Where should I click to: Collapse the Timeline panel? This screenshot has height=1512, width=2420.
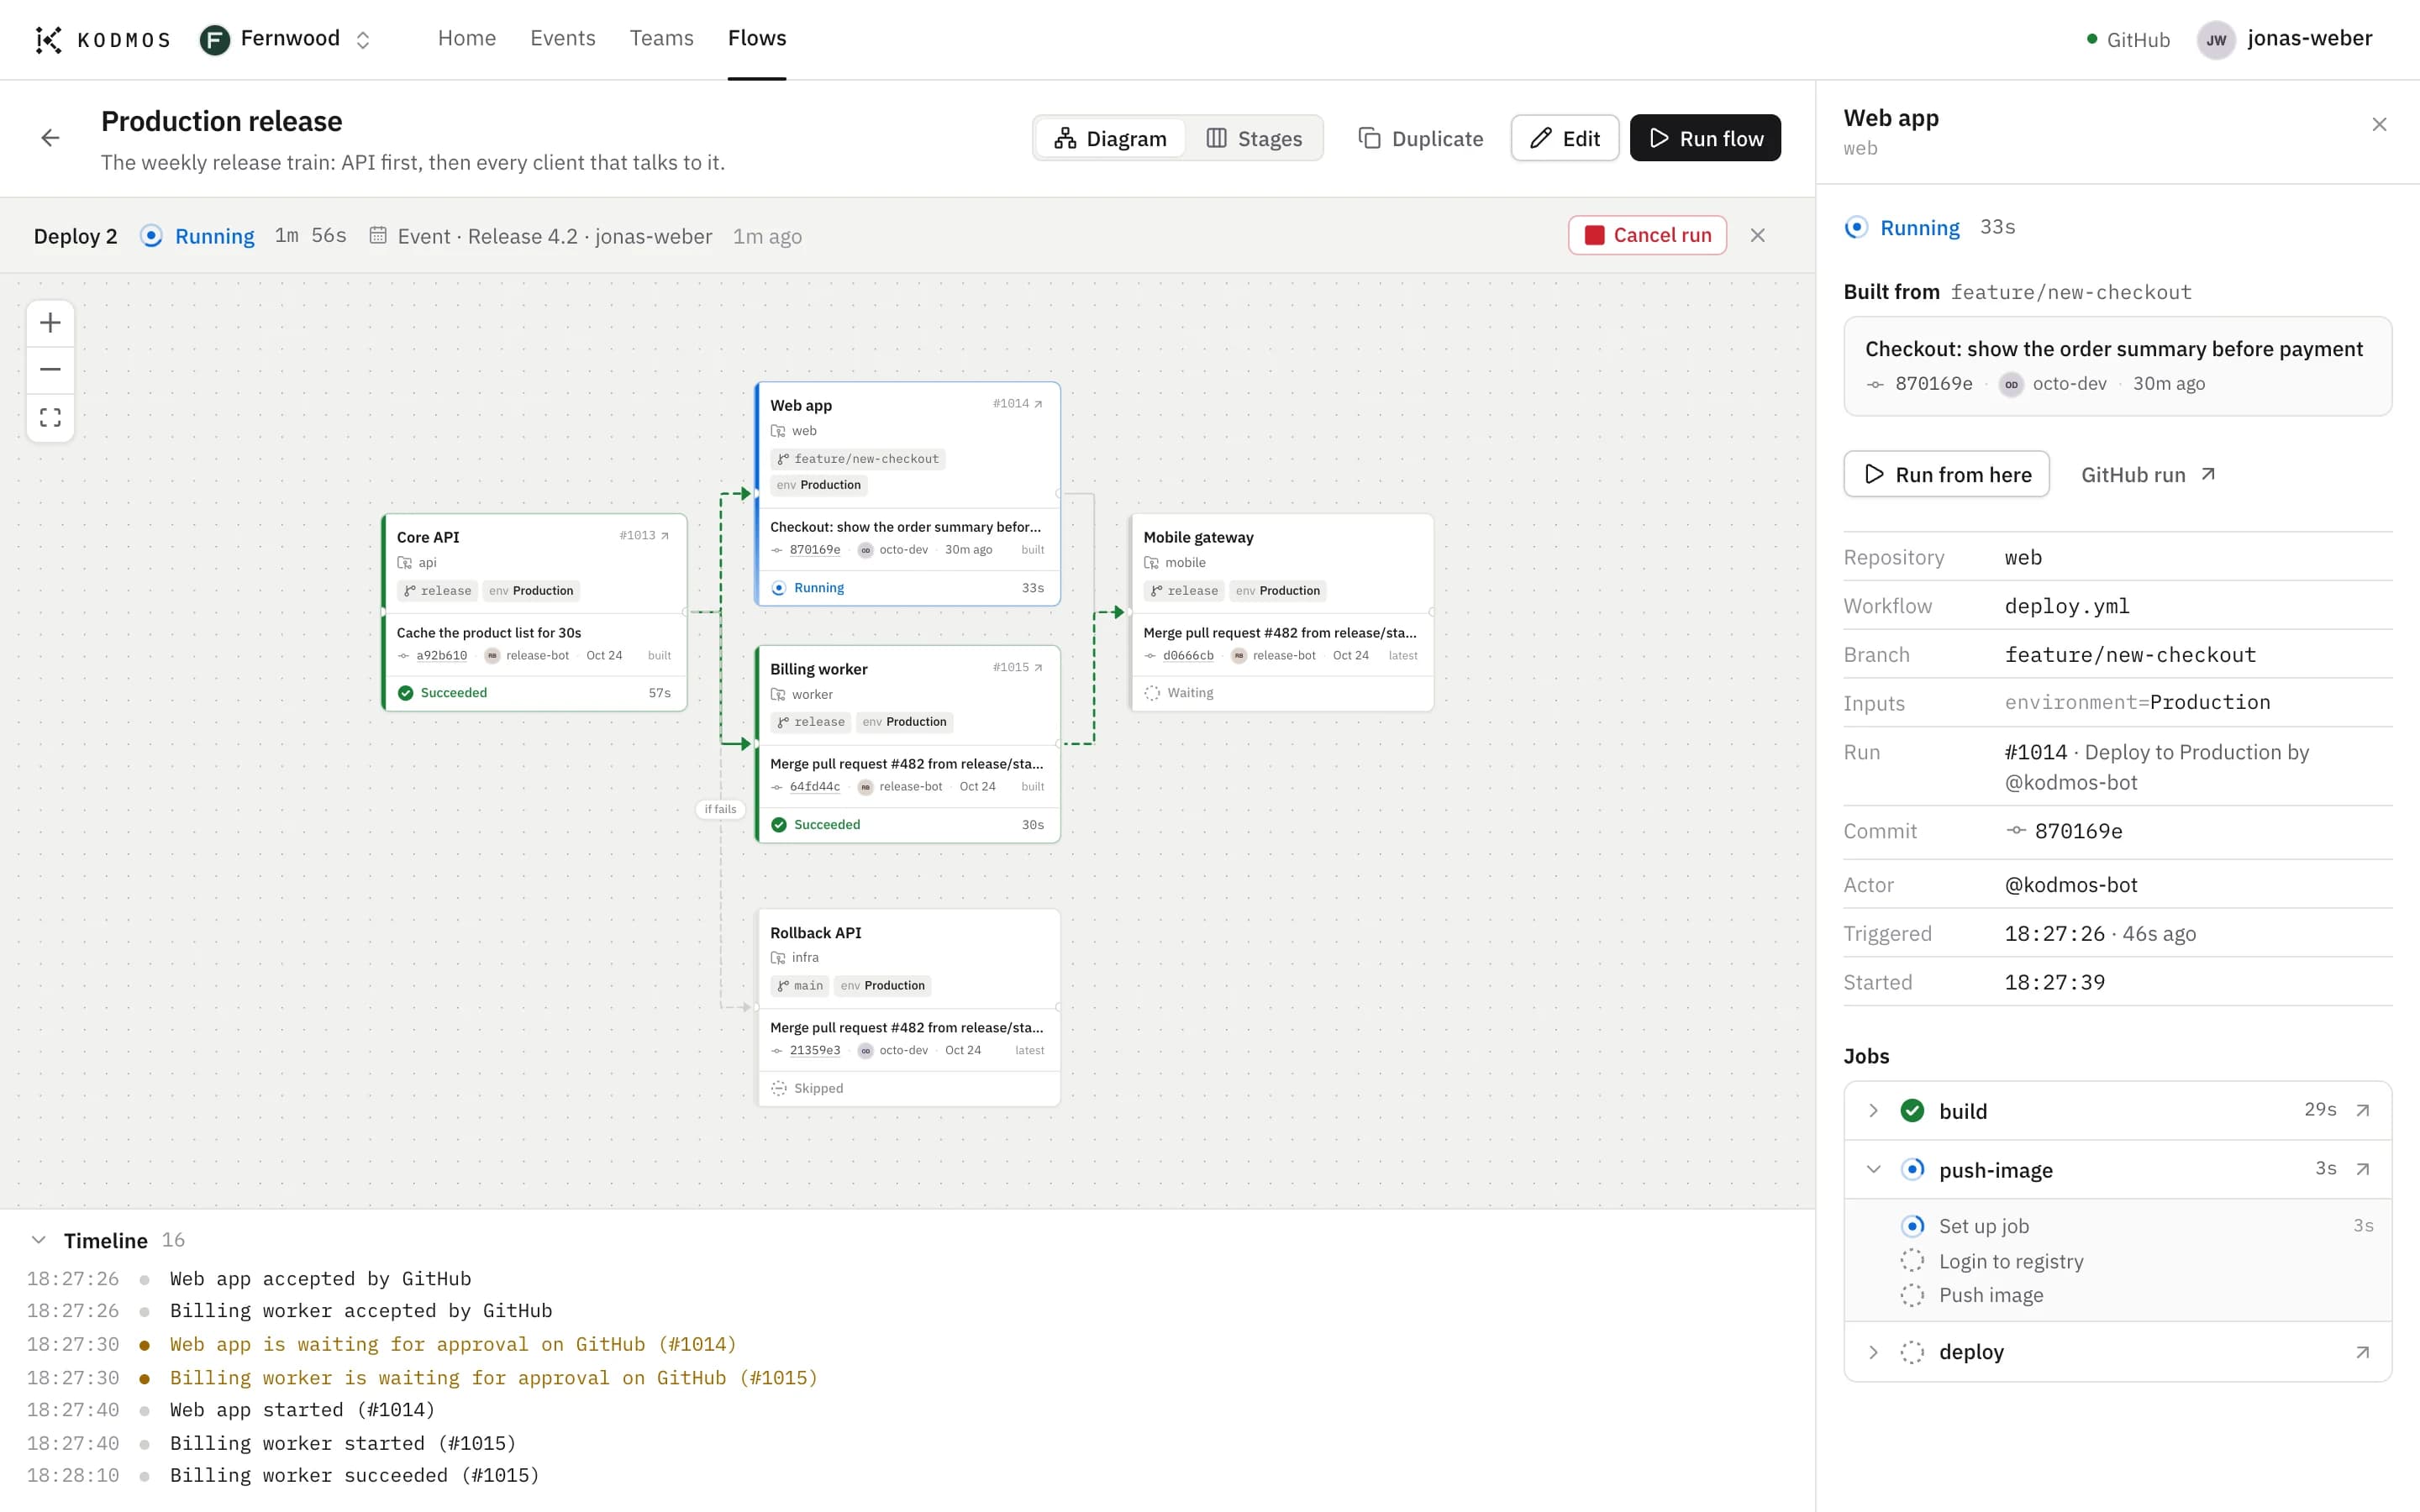(x=38, y=1240)
